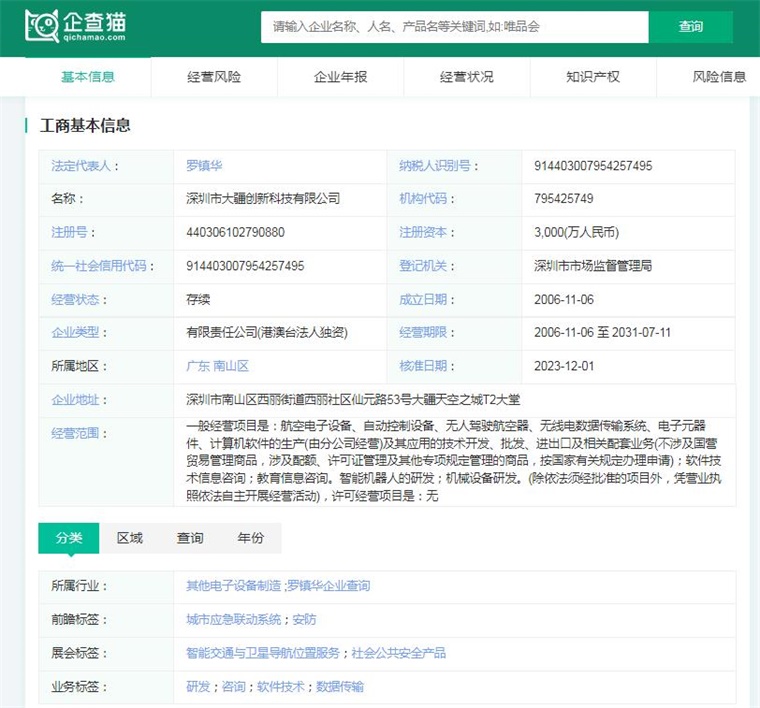Open the 城市应急联动系统 tag link
760x708 pixels.
click(x=234, y=619)
